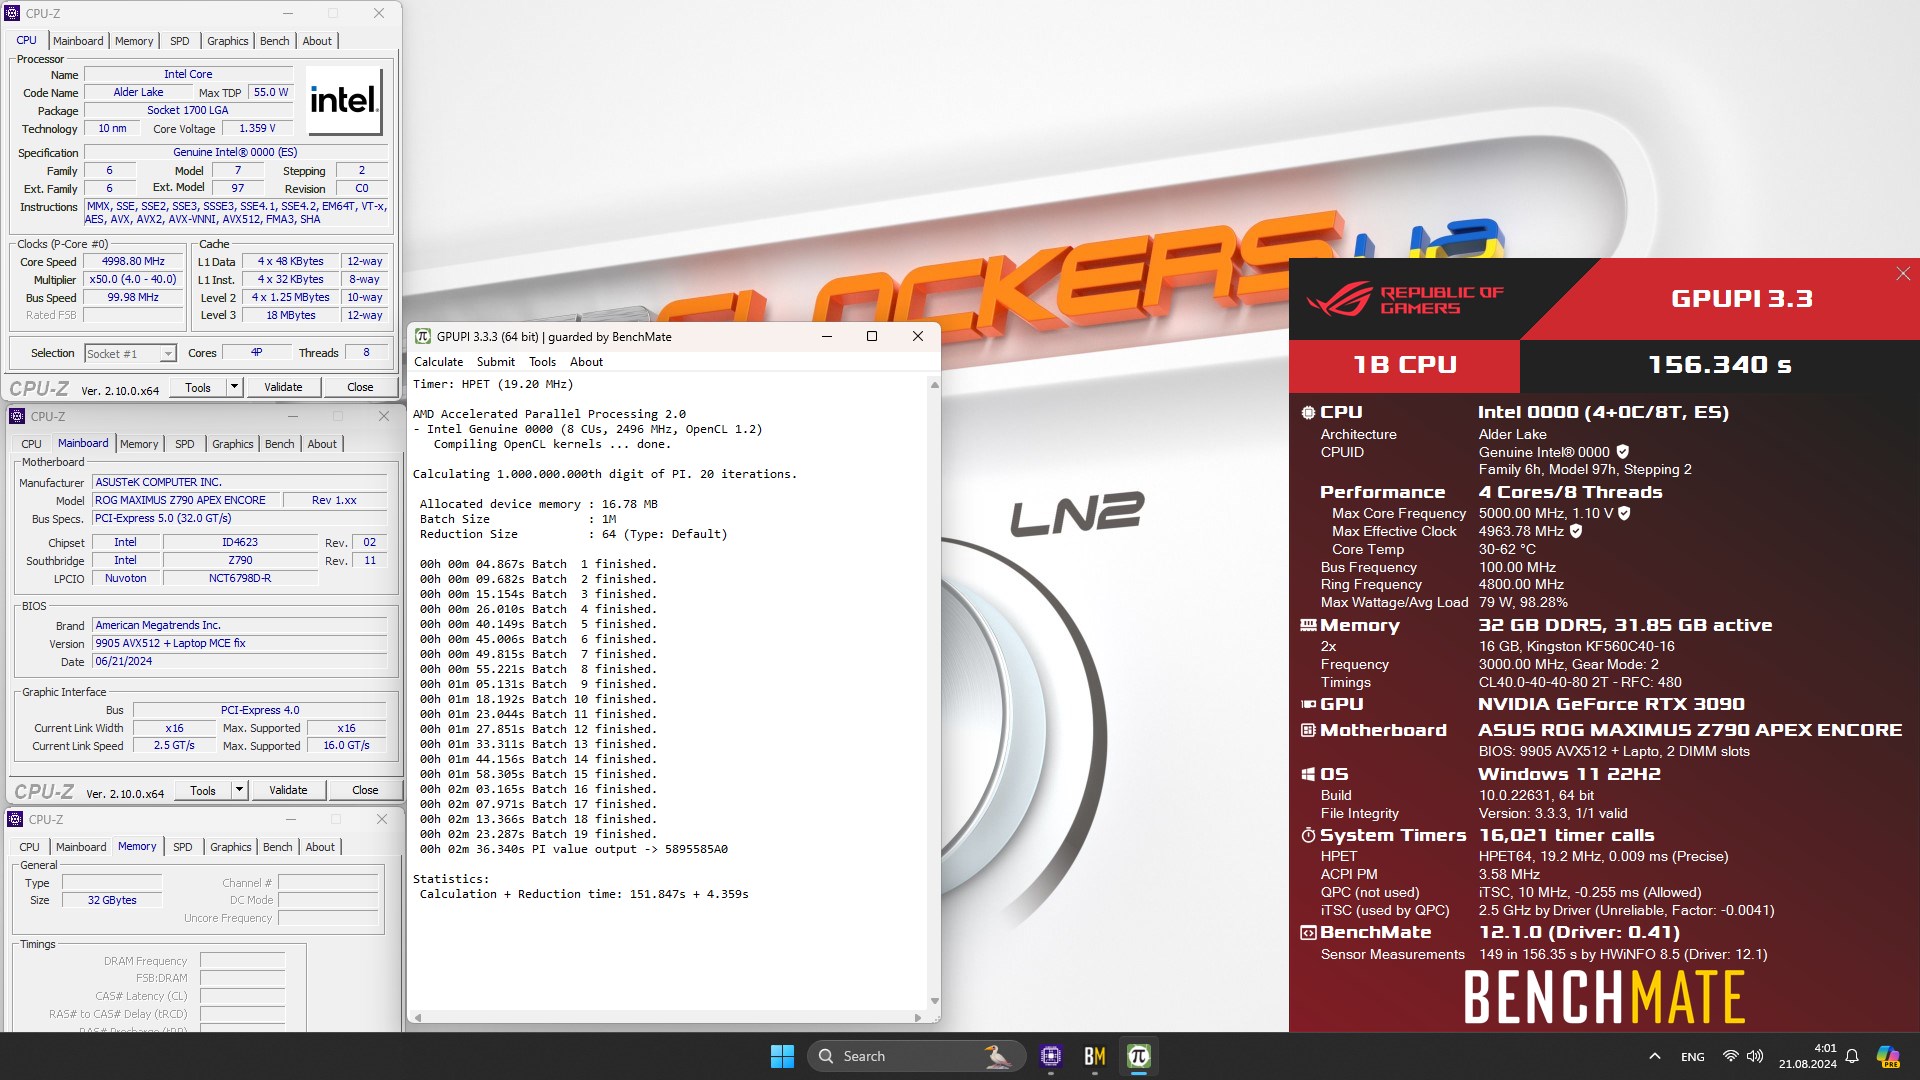The height and width of the screenshot is (1080, 1920).
Task: Click the clock showing 4:01 21.08.2024
Action: click(x=1808, y=1056)
